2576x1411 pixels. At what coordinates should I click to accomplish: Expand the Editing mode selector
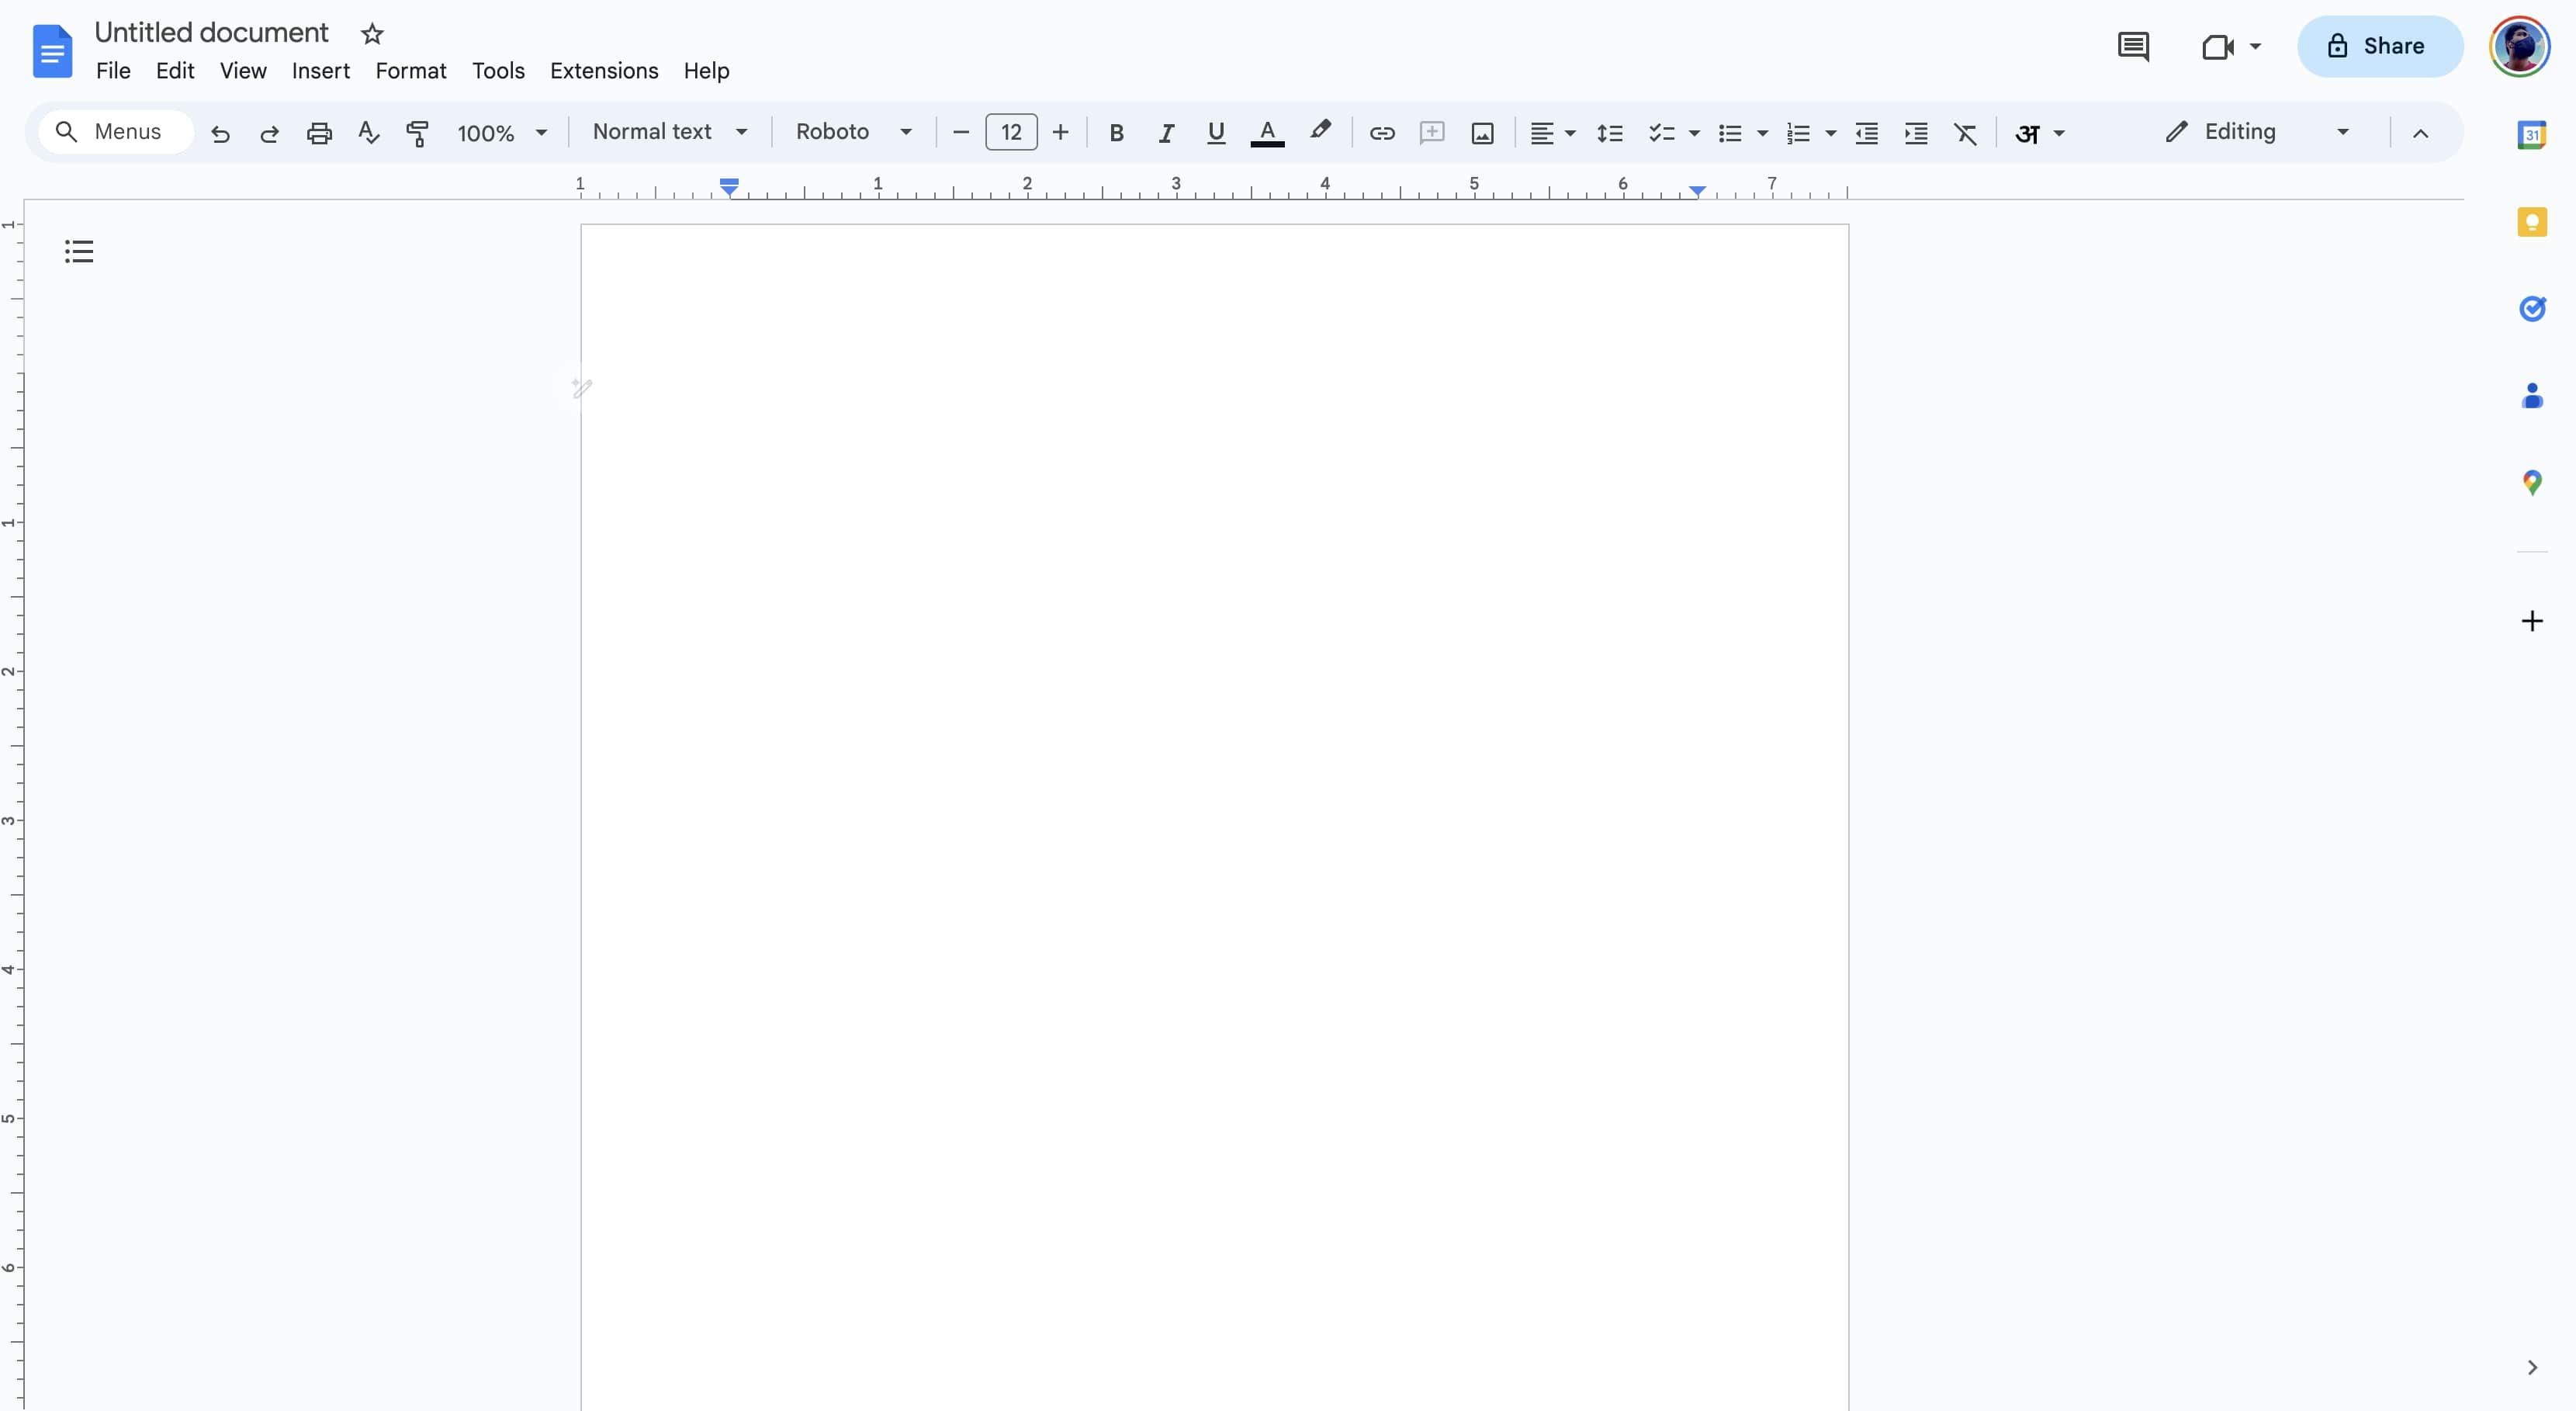[x=2342, y=131]
